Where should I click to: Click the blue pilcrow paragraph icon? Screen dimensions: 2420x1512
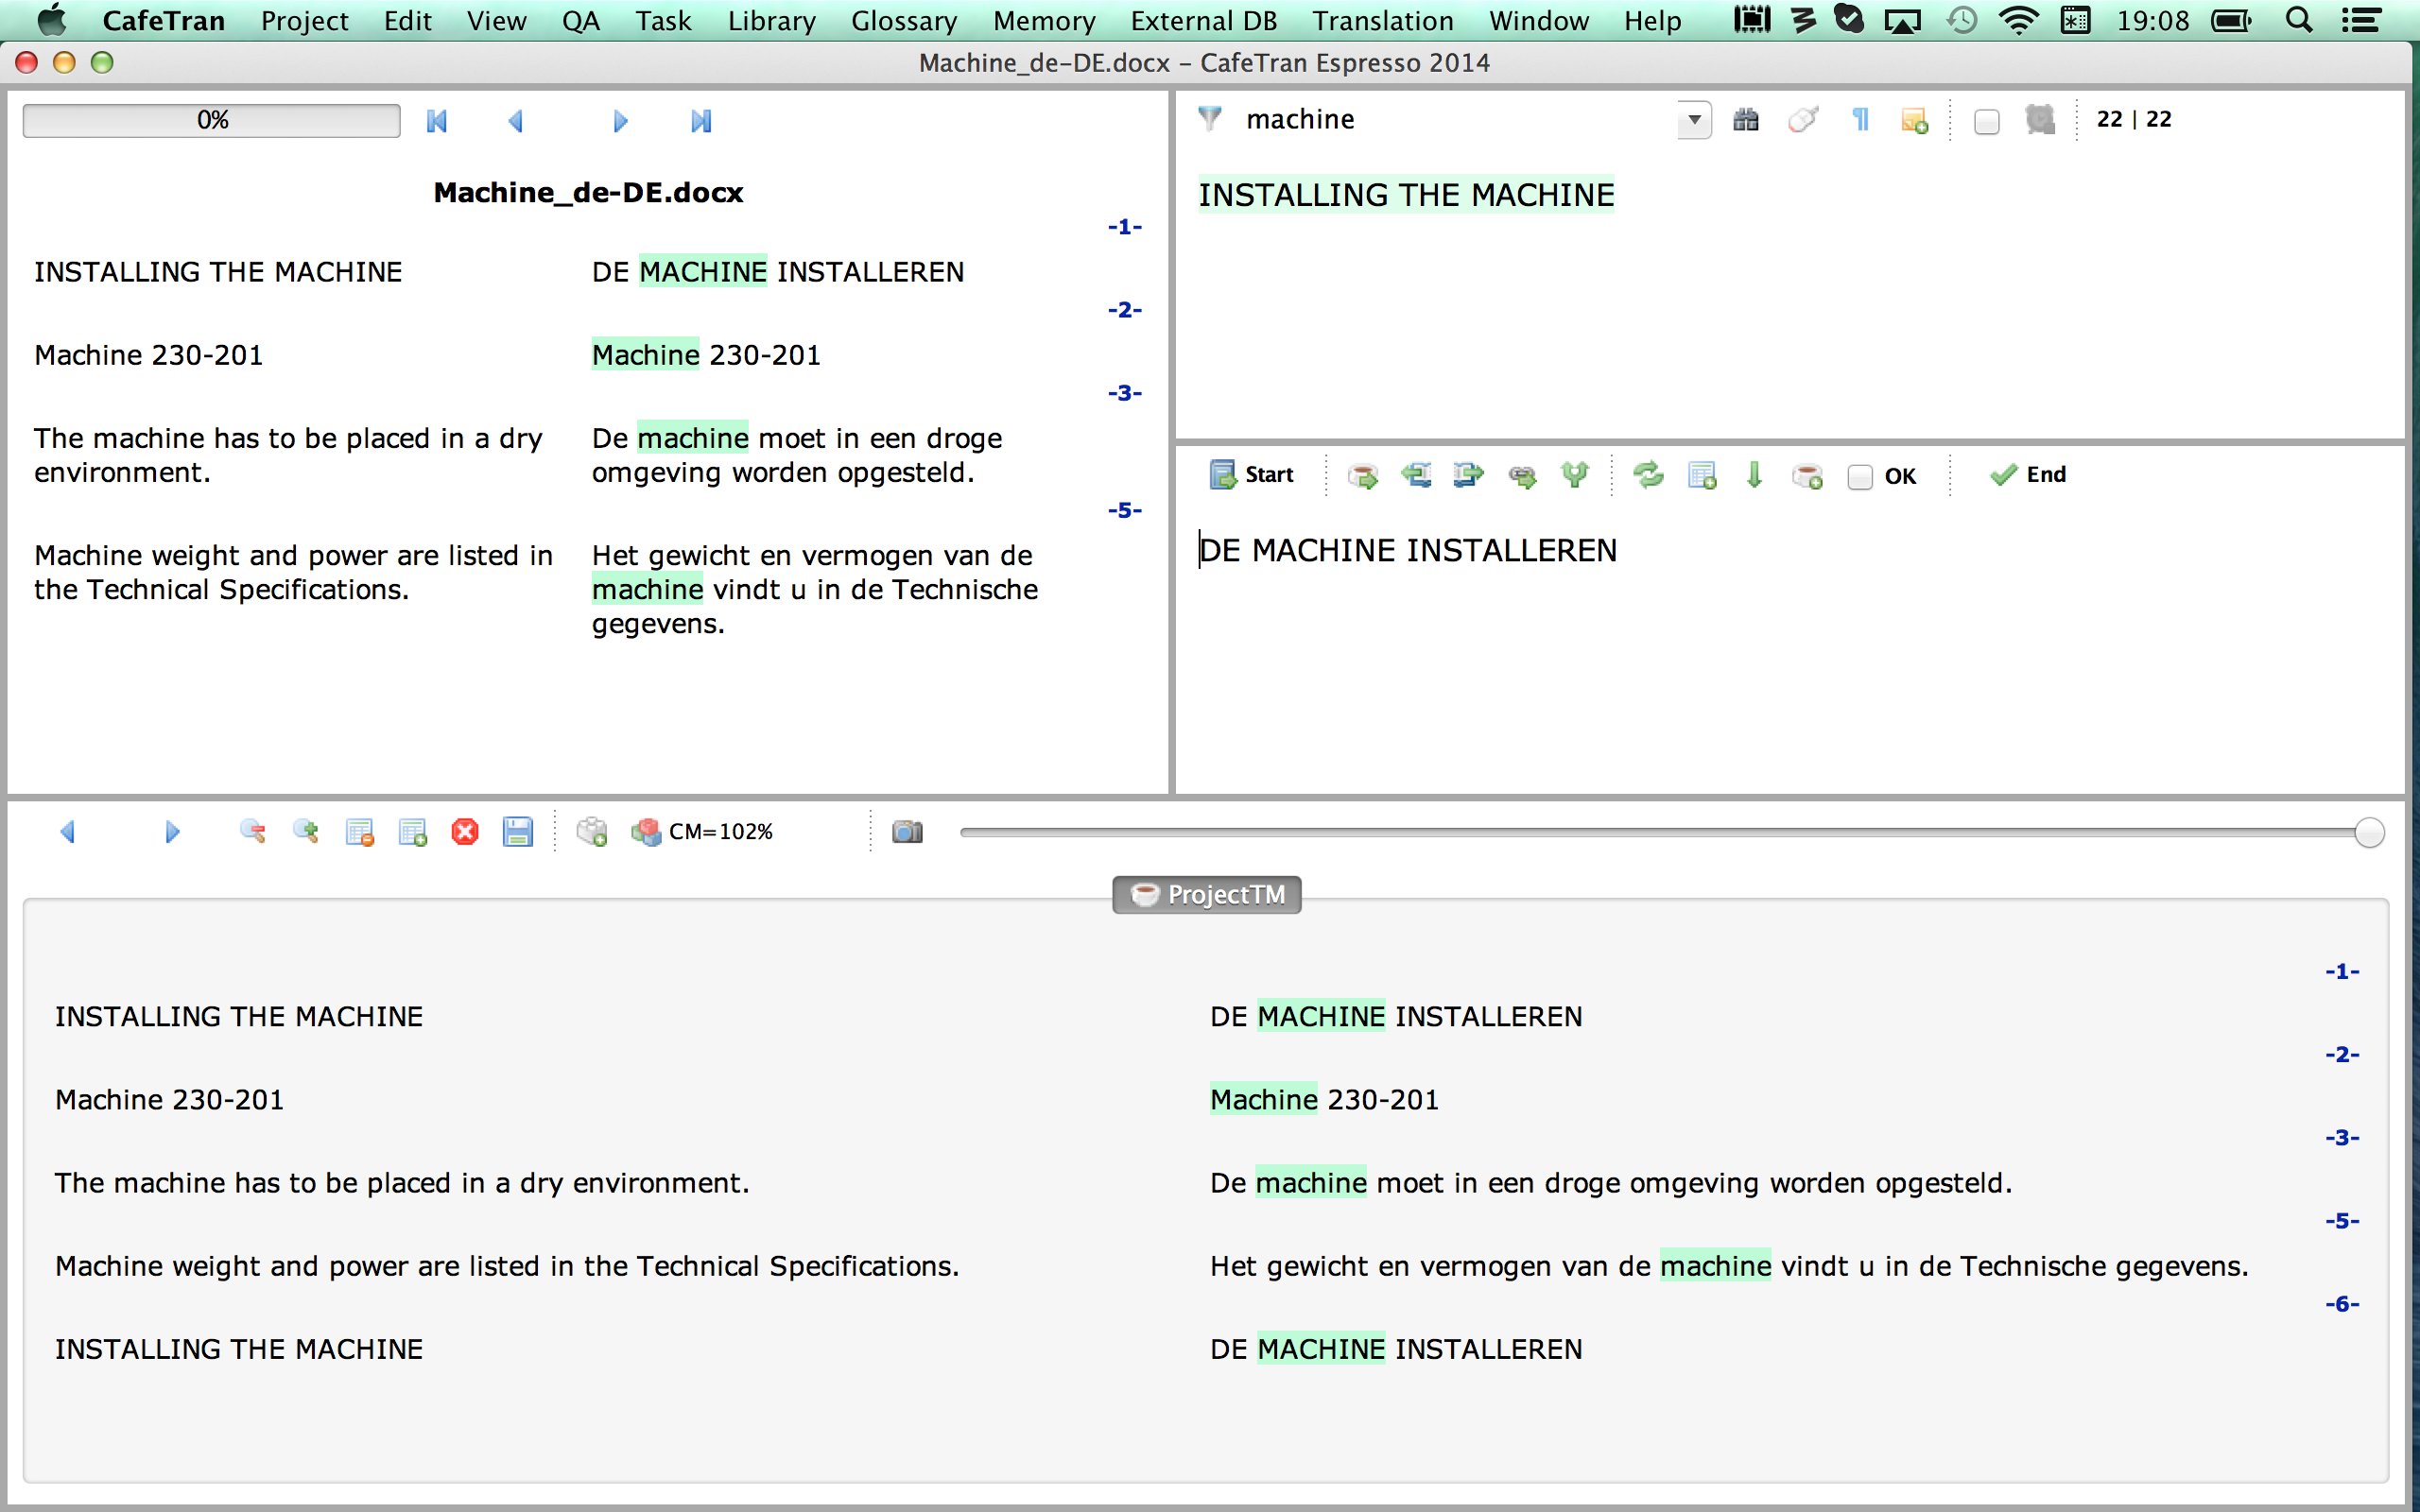[x=1860, y=120]
